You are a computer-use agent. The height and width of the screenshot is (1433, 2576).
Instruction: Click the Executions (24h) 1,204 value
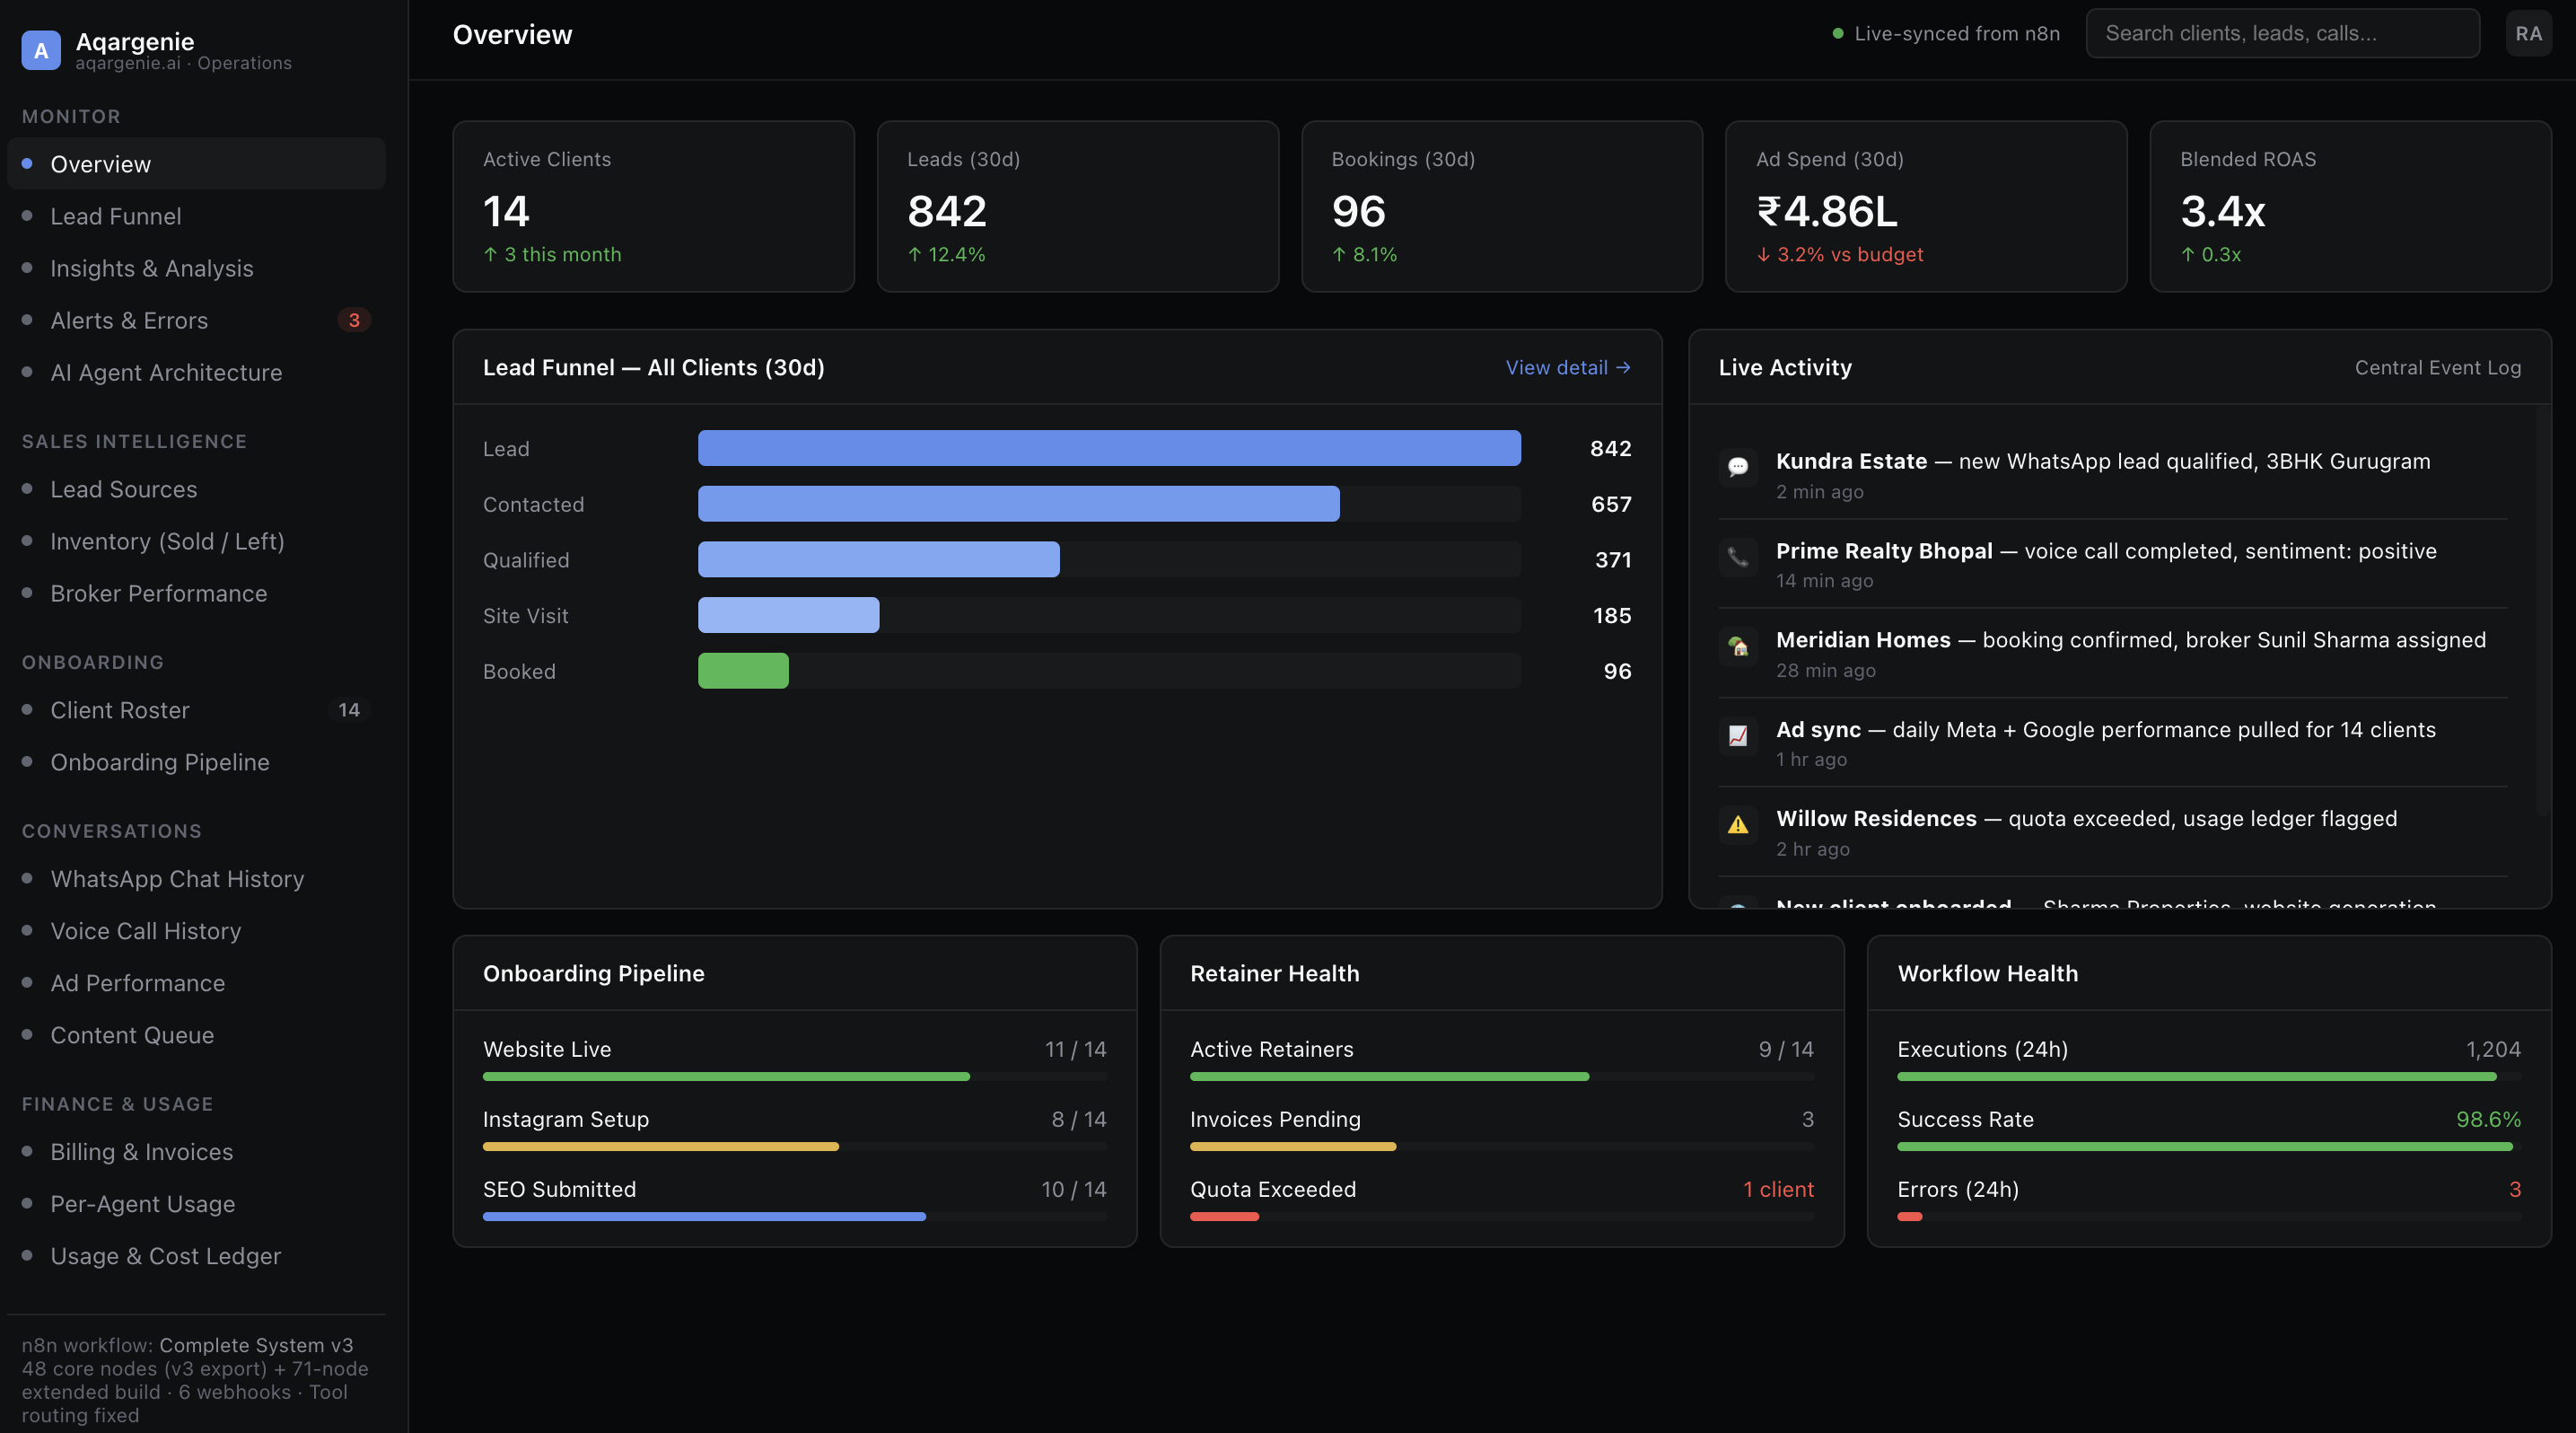2493,1050
